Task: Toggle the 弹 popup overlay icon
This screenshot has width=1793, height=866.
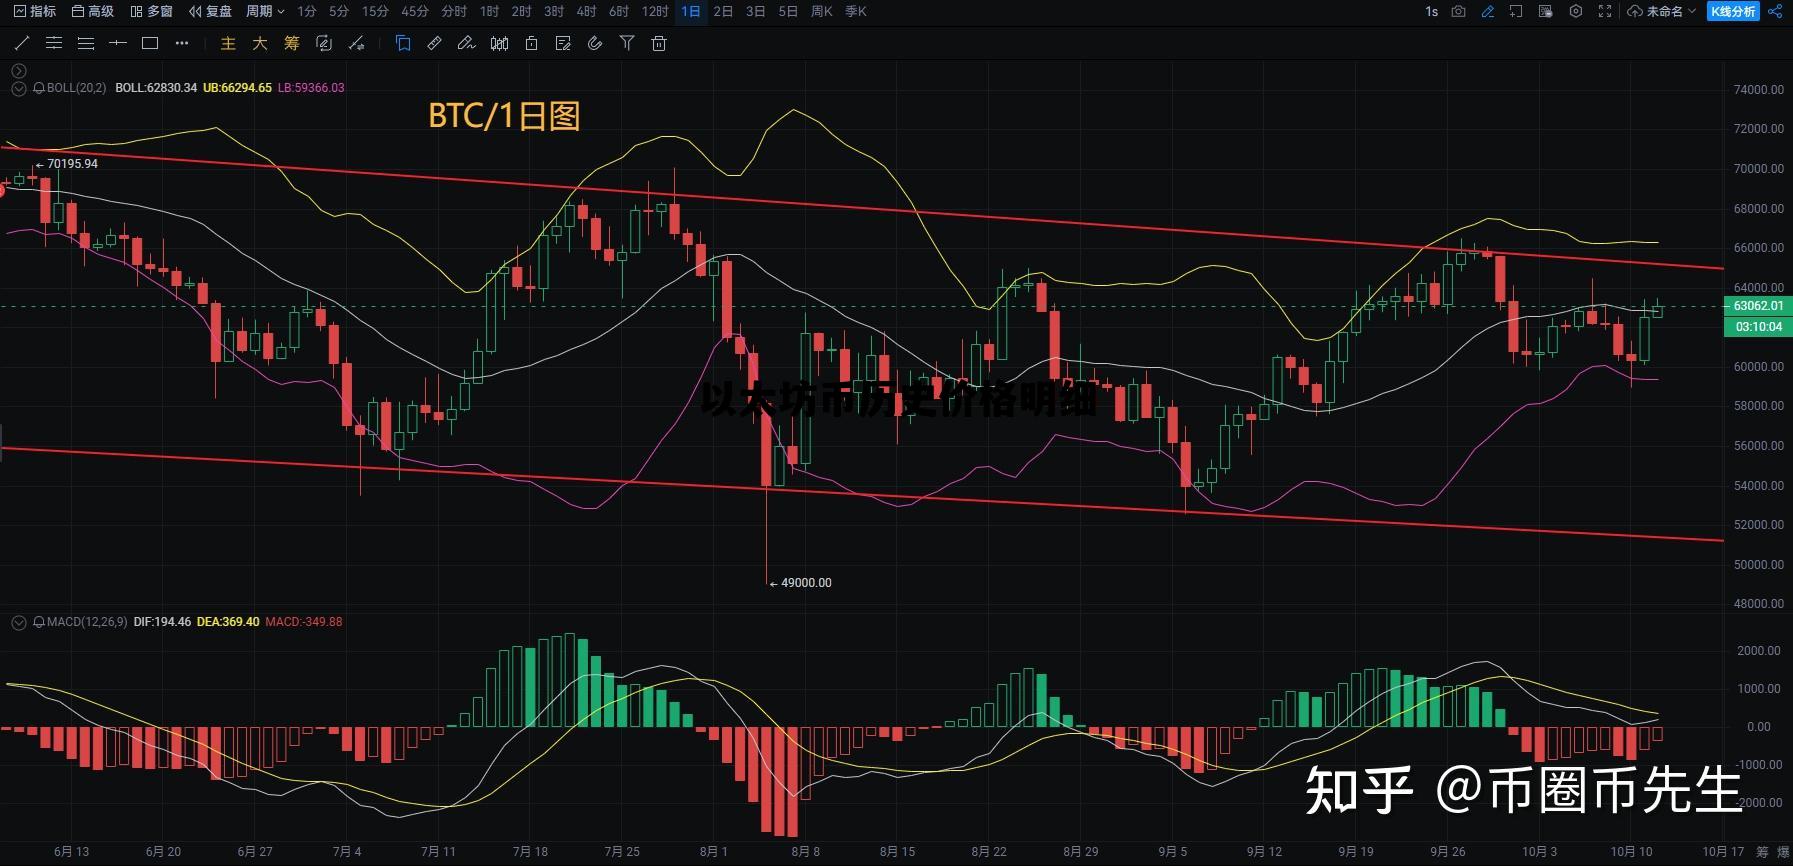Action: [x=1546, y=11]
